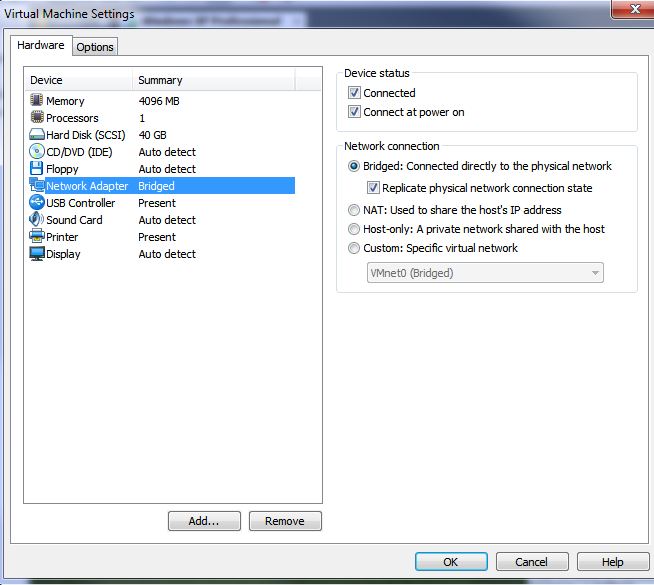Image resolution: width=654 pixels, height=585 pixels.
Task: Click the Display monitor icon
Action: coord(37,254)
